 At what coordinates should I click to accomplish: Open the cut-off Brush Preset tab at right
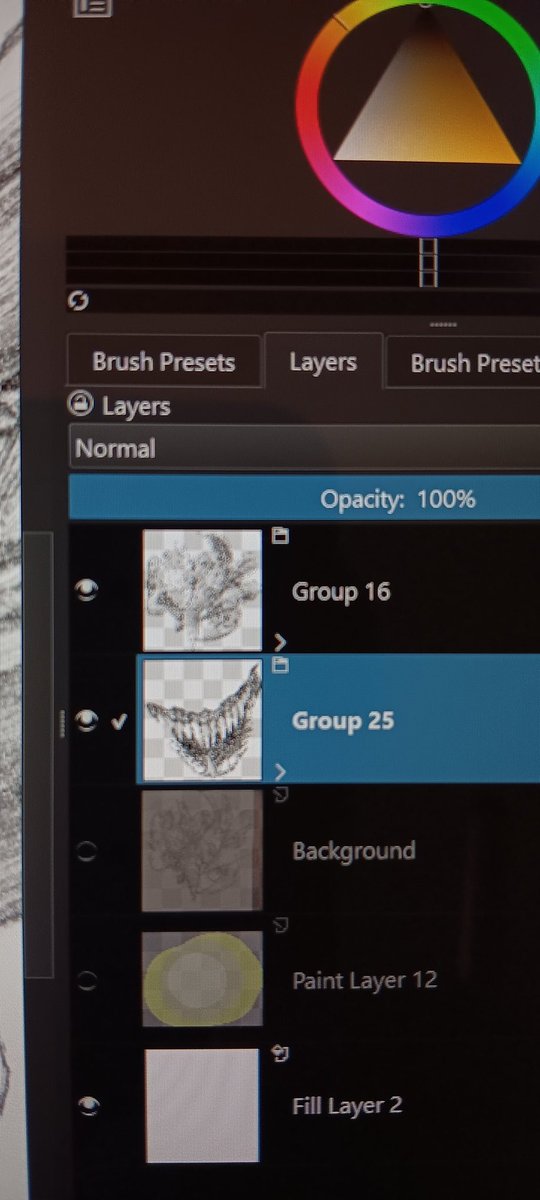point(464,362)
